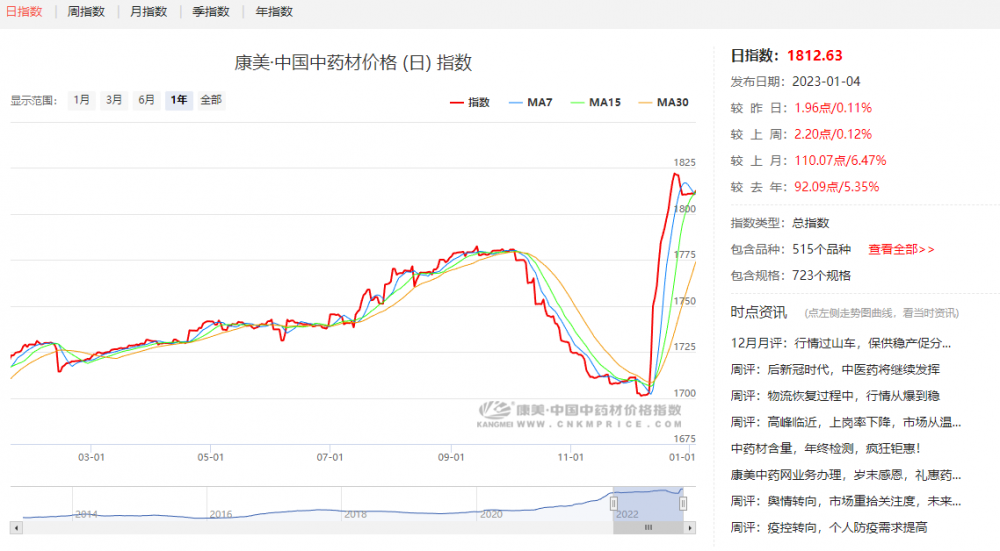Click the 时点资讯 heading
This screenshot has width=1000, height=551.
tap(758, 312)
